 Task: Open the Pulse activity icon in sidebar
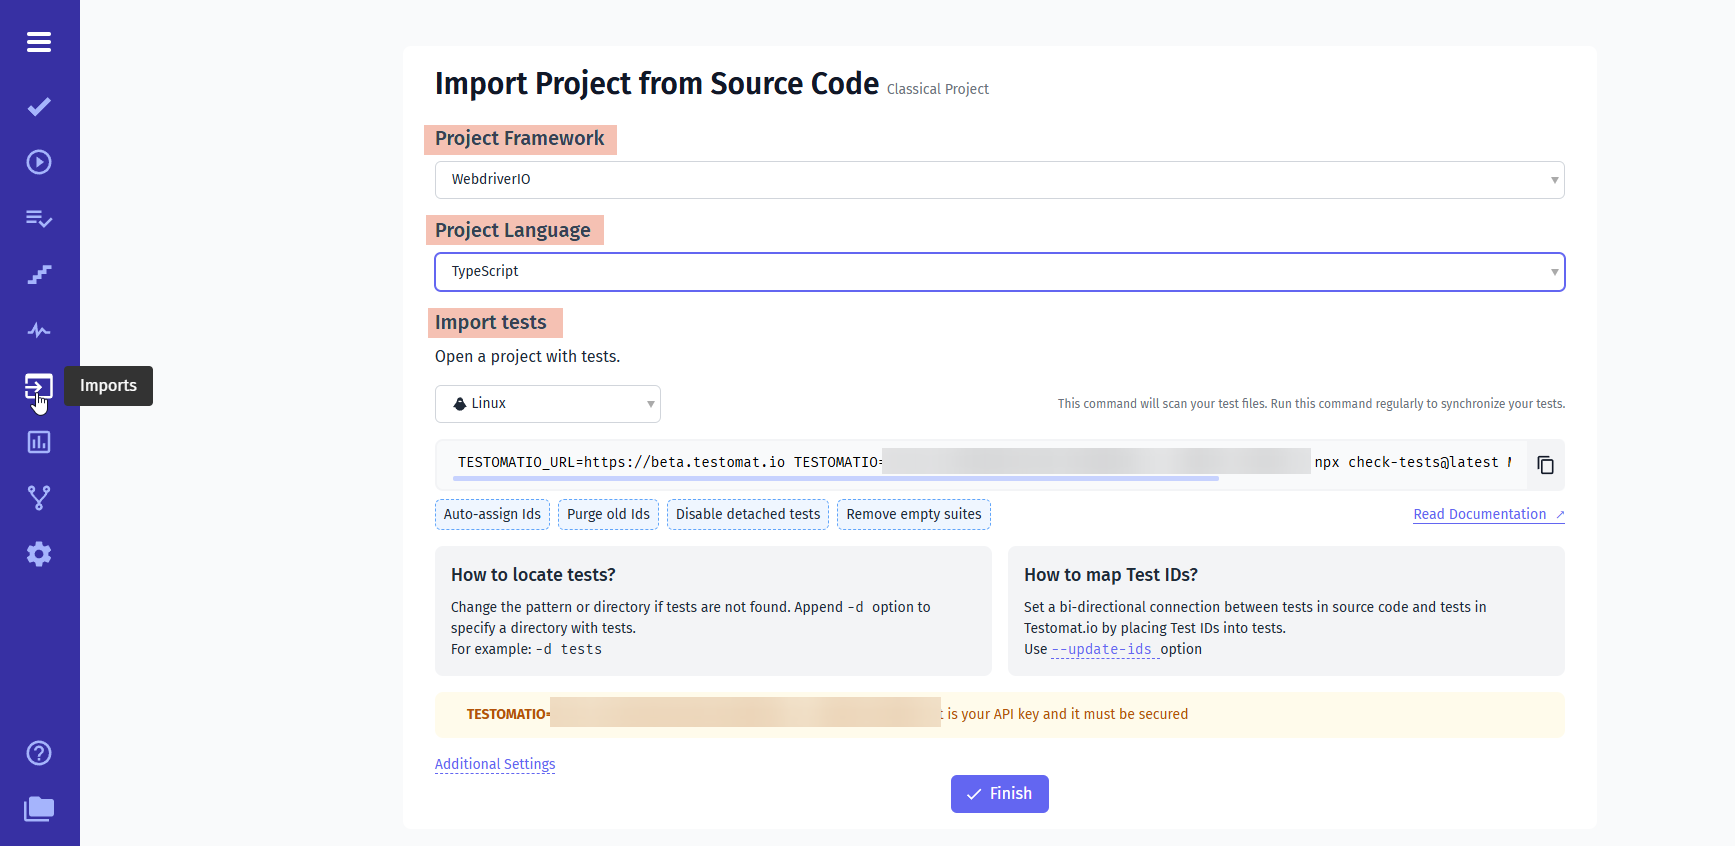tap(39, 330)
